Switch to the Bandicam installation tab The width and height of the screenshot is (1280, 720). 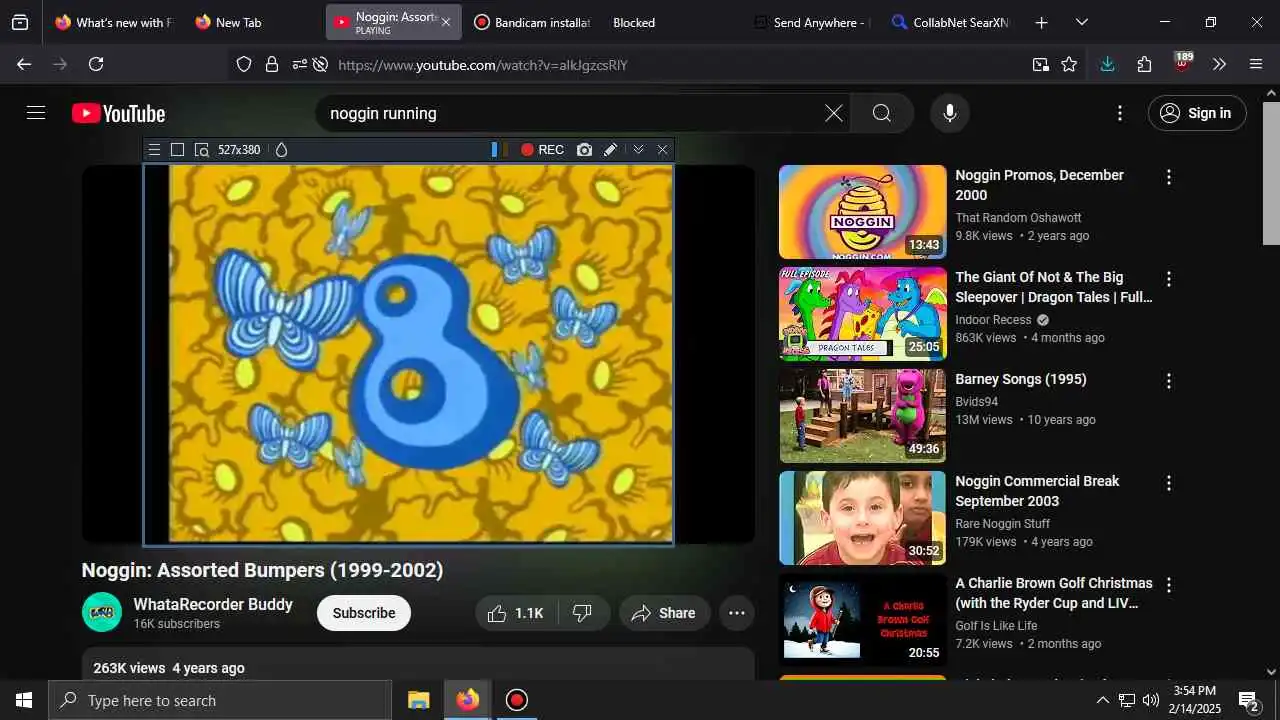pyautogui.click(x=532, y=22)
